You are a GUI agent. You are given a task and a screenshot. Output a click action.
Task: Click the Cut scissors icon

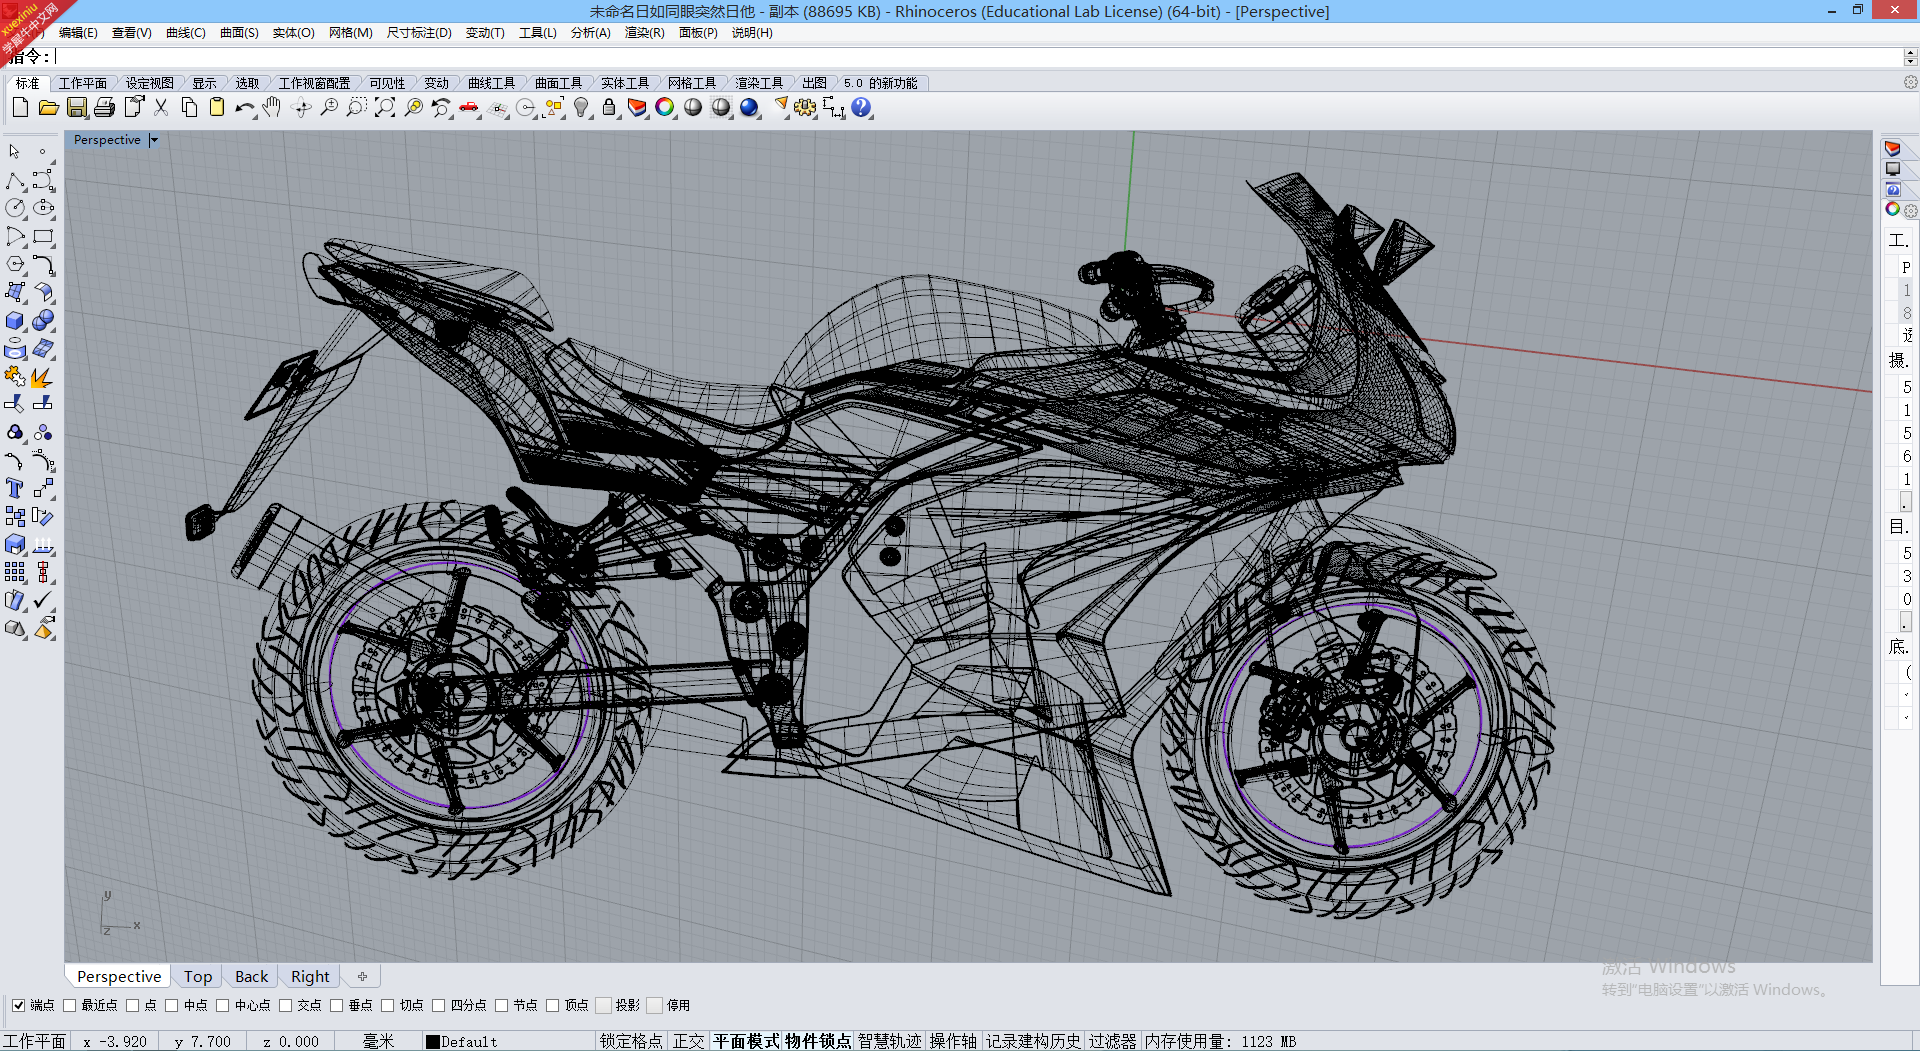click(x=161, y=107)
